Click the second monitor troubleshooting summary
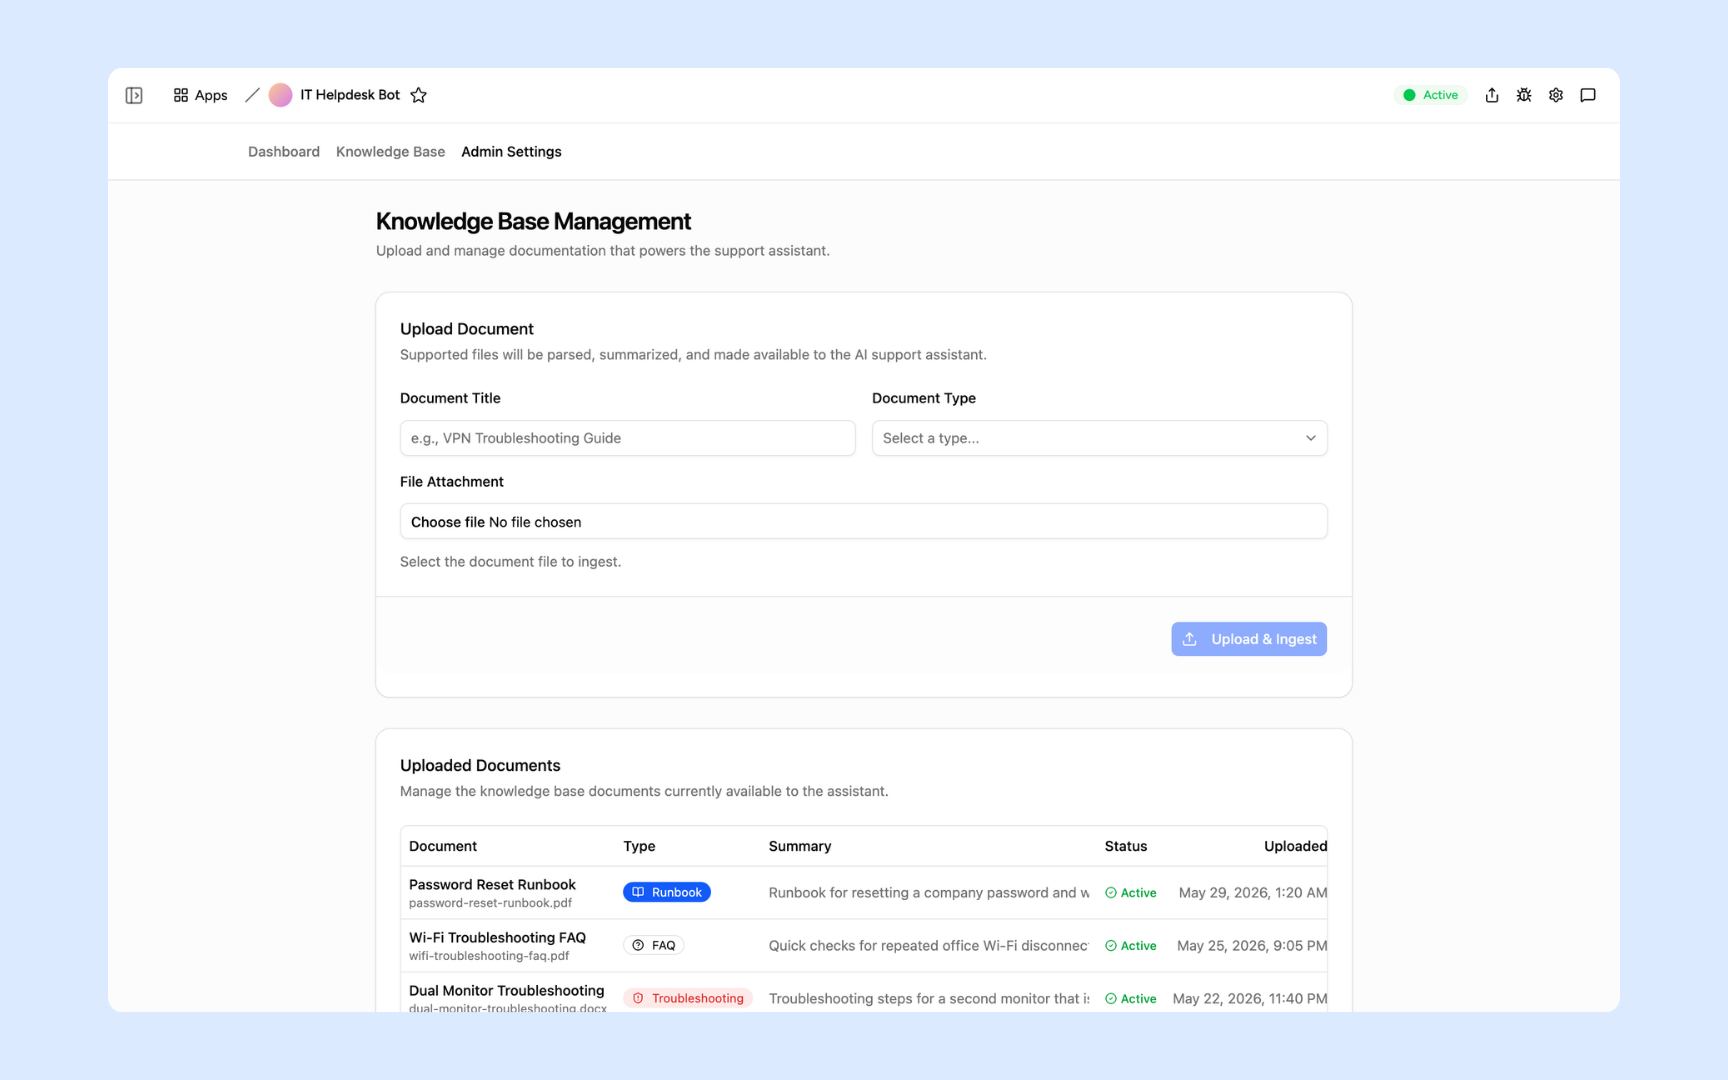 click(x=929, y=999)
